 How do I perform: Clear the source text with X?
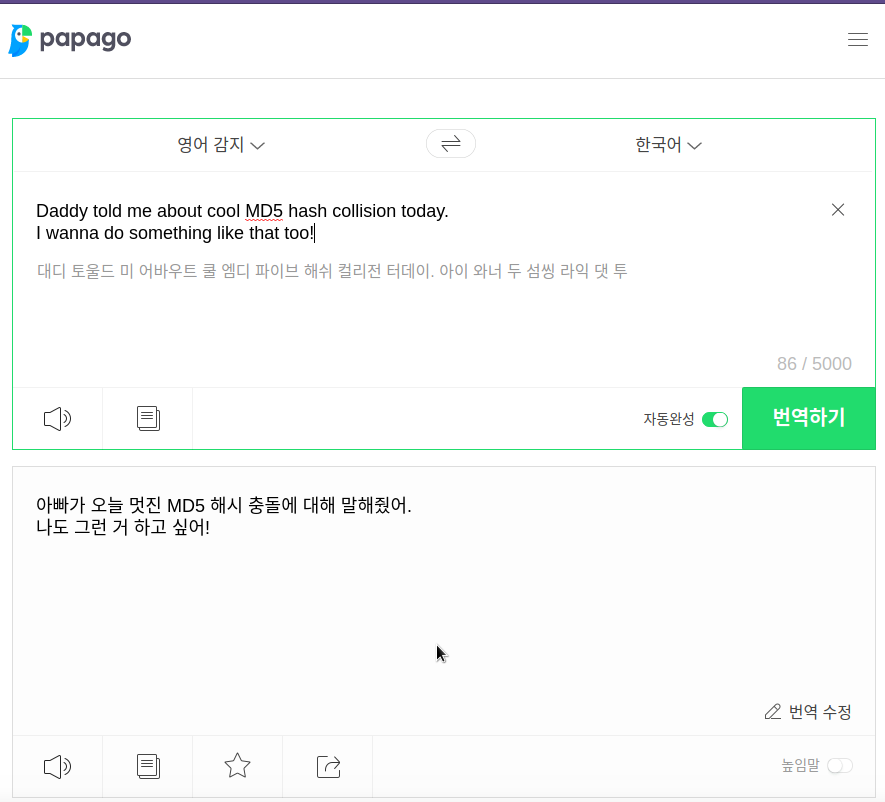click(838, 210)
